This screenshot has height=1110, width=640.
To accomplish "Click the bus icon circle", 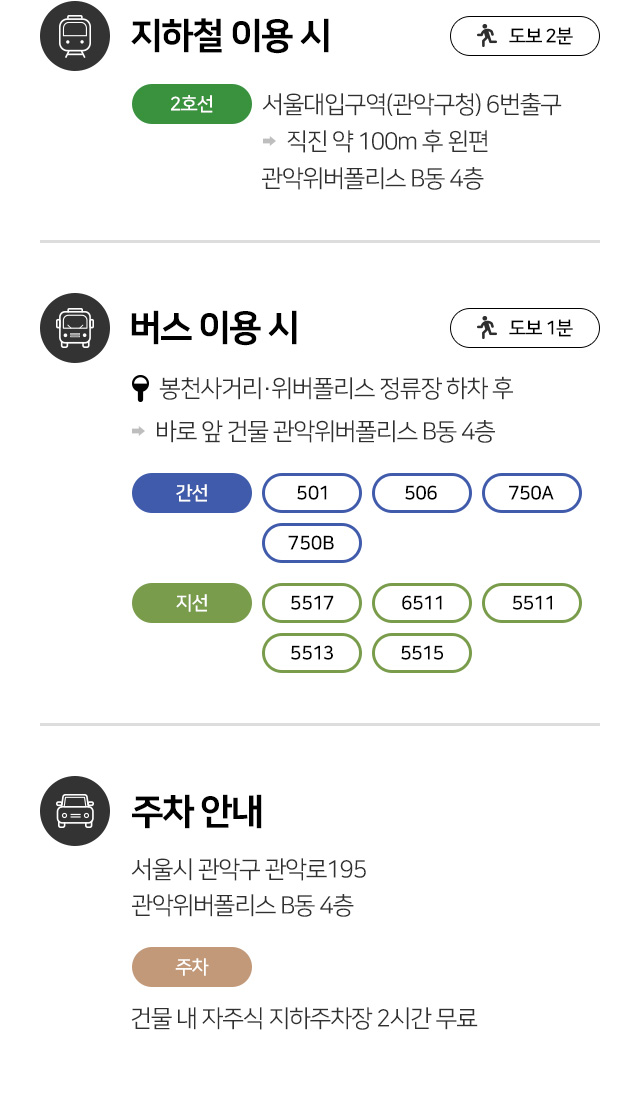I will (x=75, y=328).
